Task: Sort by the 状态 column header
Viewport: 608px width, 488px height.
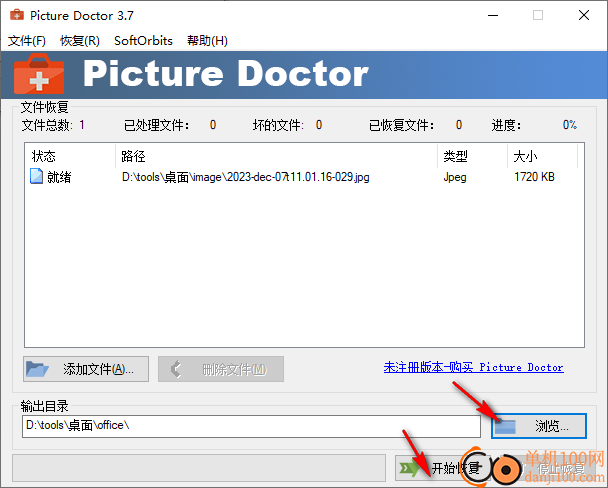Action: coord(70,156)
